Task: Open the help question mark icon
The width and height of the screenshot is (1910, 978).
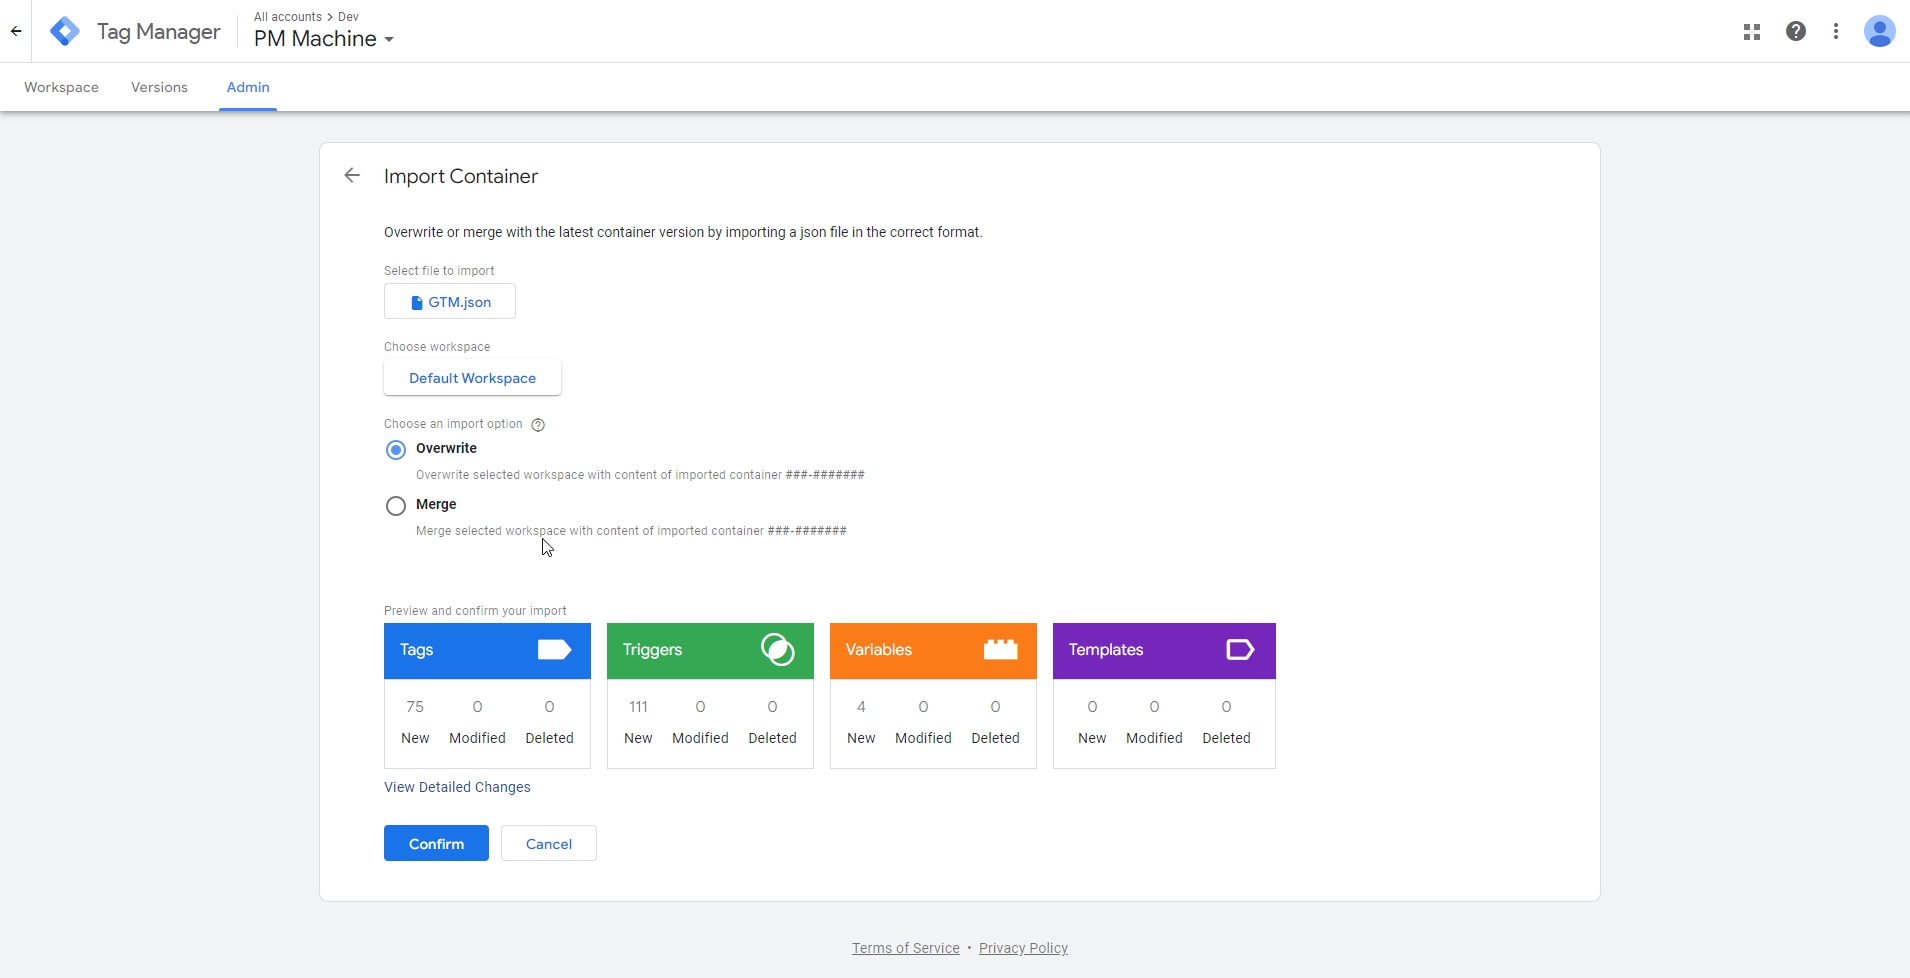Action: (x=1796, y=32)
